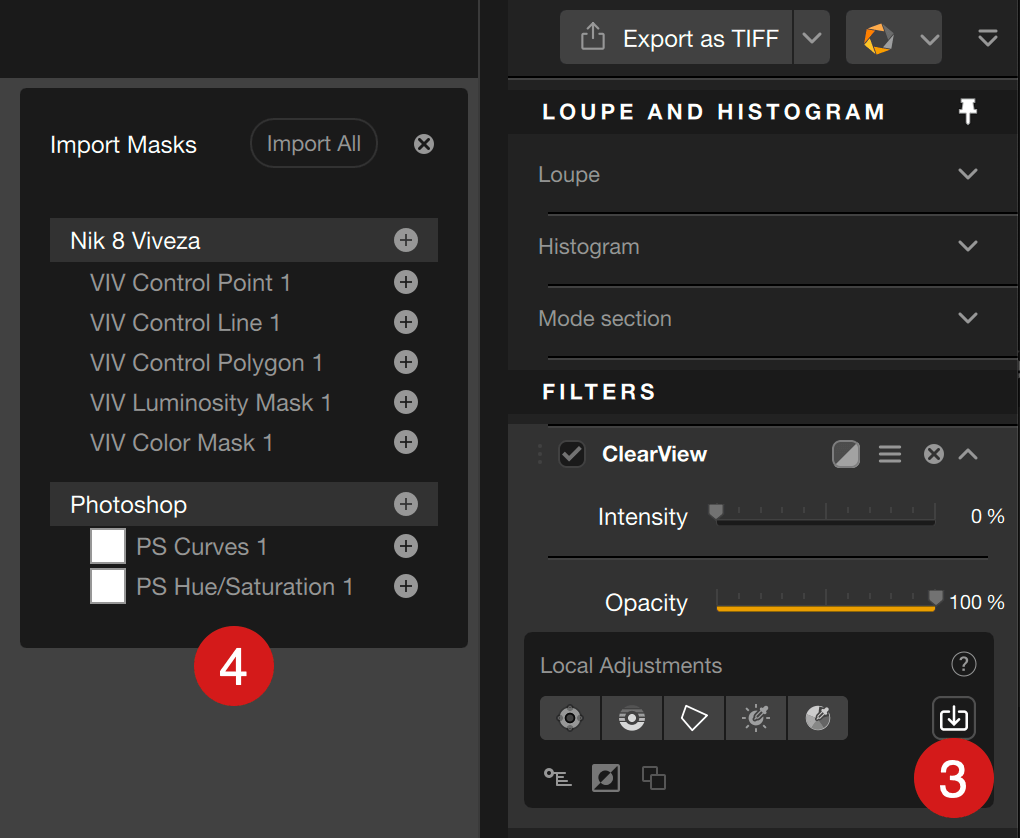Click the Nik Collection colorful logo icon
Image resolution: width=1020 pixels, height=838 pixels.
[x=878, y=38]
